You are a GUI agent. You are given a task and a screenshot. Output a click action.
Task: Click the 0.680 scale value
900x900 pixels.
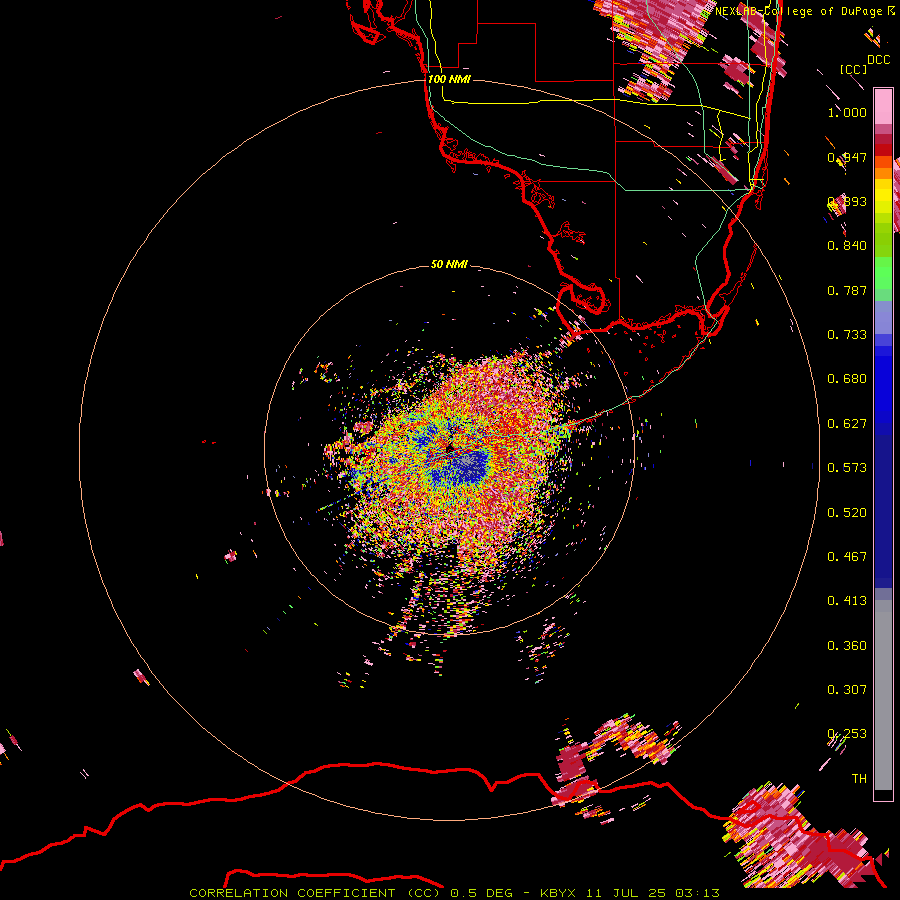click(x=847, y=379)
